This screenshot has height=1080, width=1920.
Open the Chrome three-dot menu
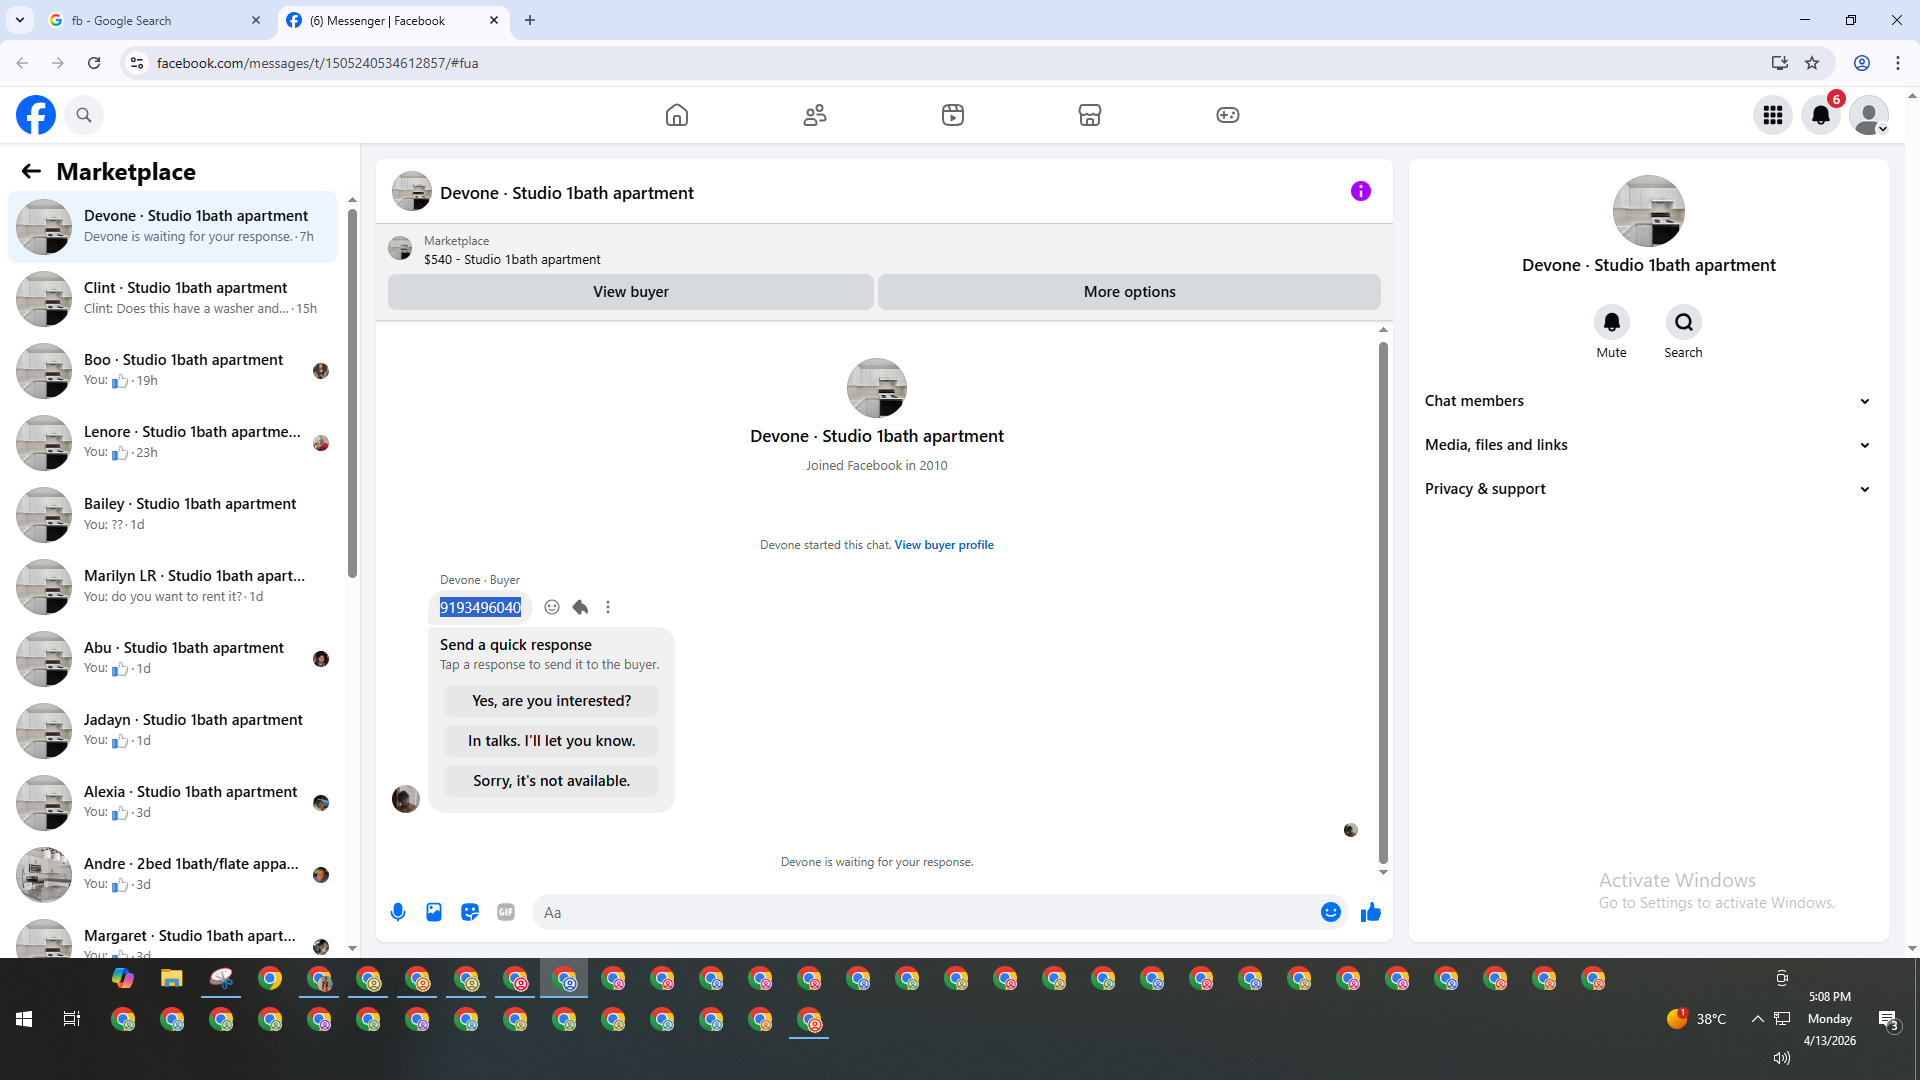coord(1898,63)
